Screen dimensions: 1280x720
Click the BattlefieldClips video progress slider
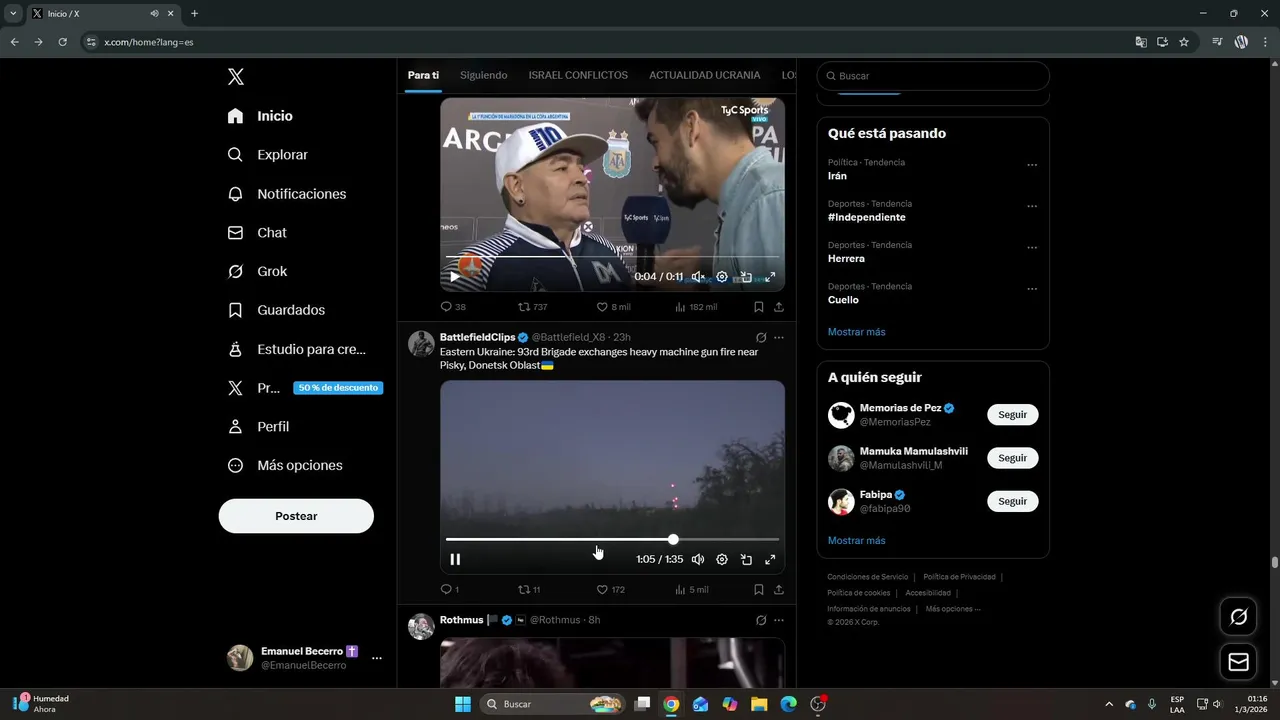click(612, 540)
